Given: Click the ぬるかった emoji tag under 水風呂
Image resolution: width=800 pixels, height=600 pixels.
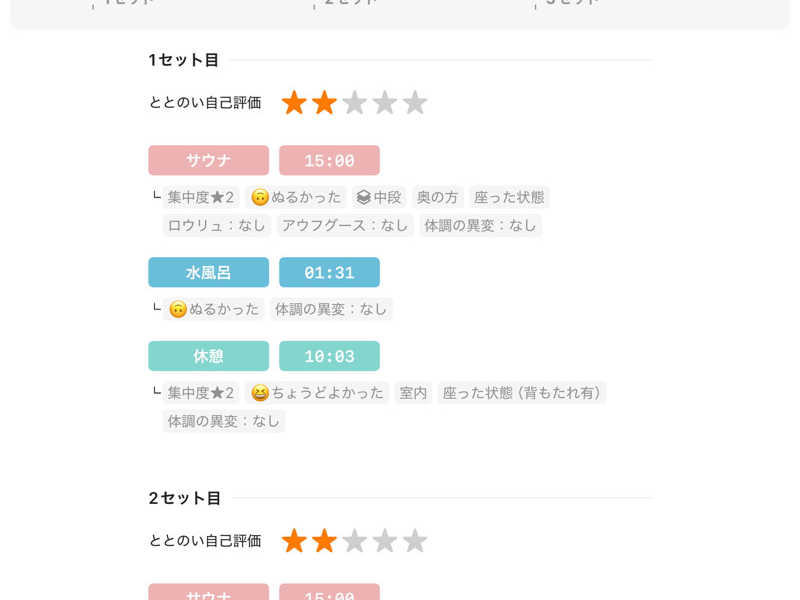Looking at the screenshot, I should [x=215, y=309].
